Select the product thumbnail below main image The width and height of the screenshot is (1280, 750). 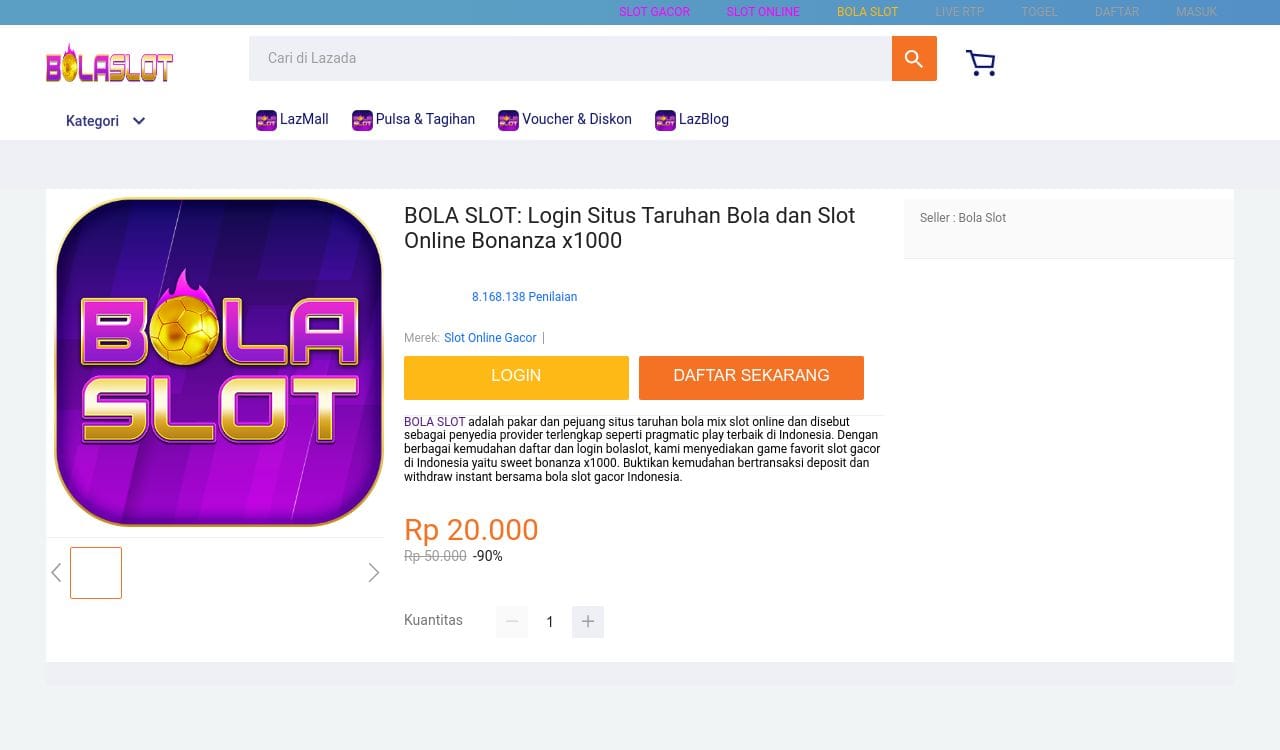coord(96,573)
